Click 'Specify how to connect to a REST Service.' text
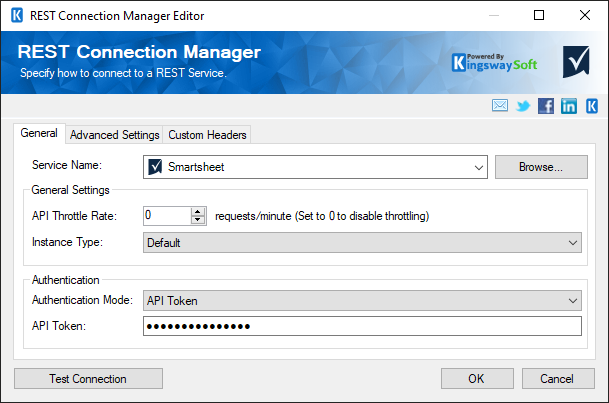The height and width of the screenshot is (403, 609). (x=123, y=73)
